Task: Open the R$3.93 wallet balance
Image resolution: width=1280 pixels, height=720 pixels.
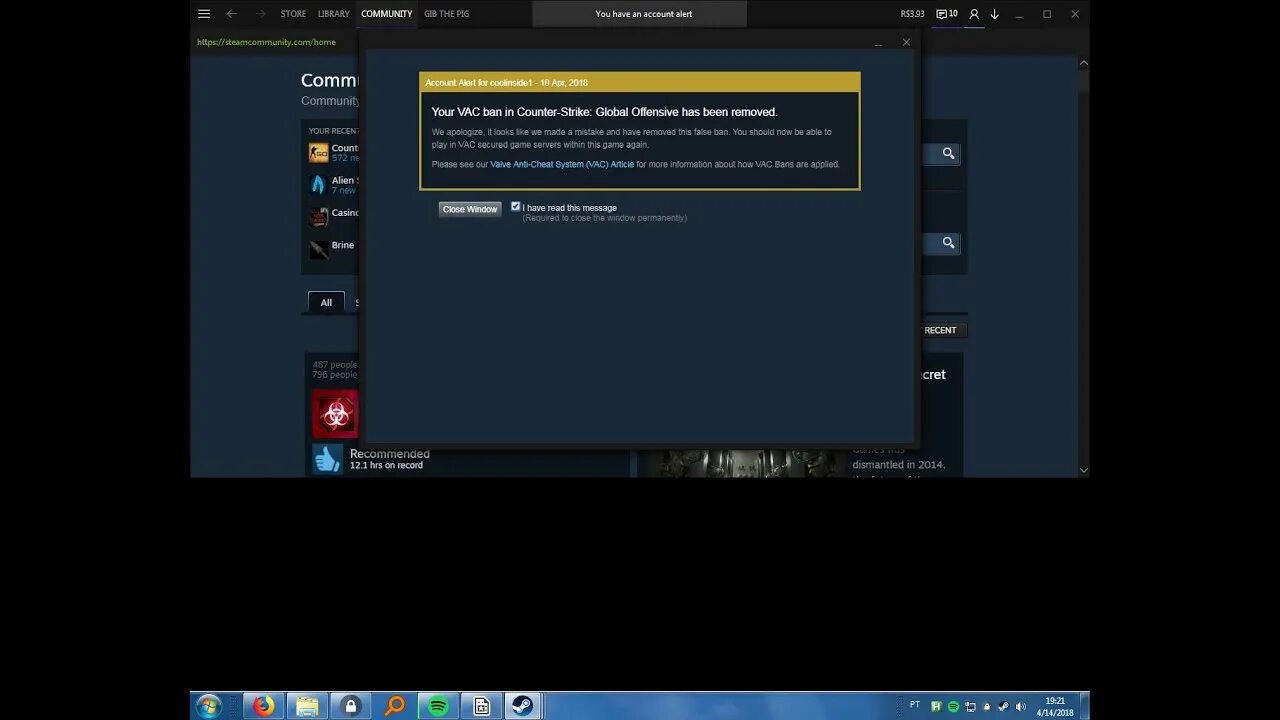Action: pyautogui.click(x=912, y=14)
